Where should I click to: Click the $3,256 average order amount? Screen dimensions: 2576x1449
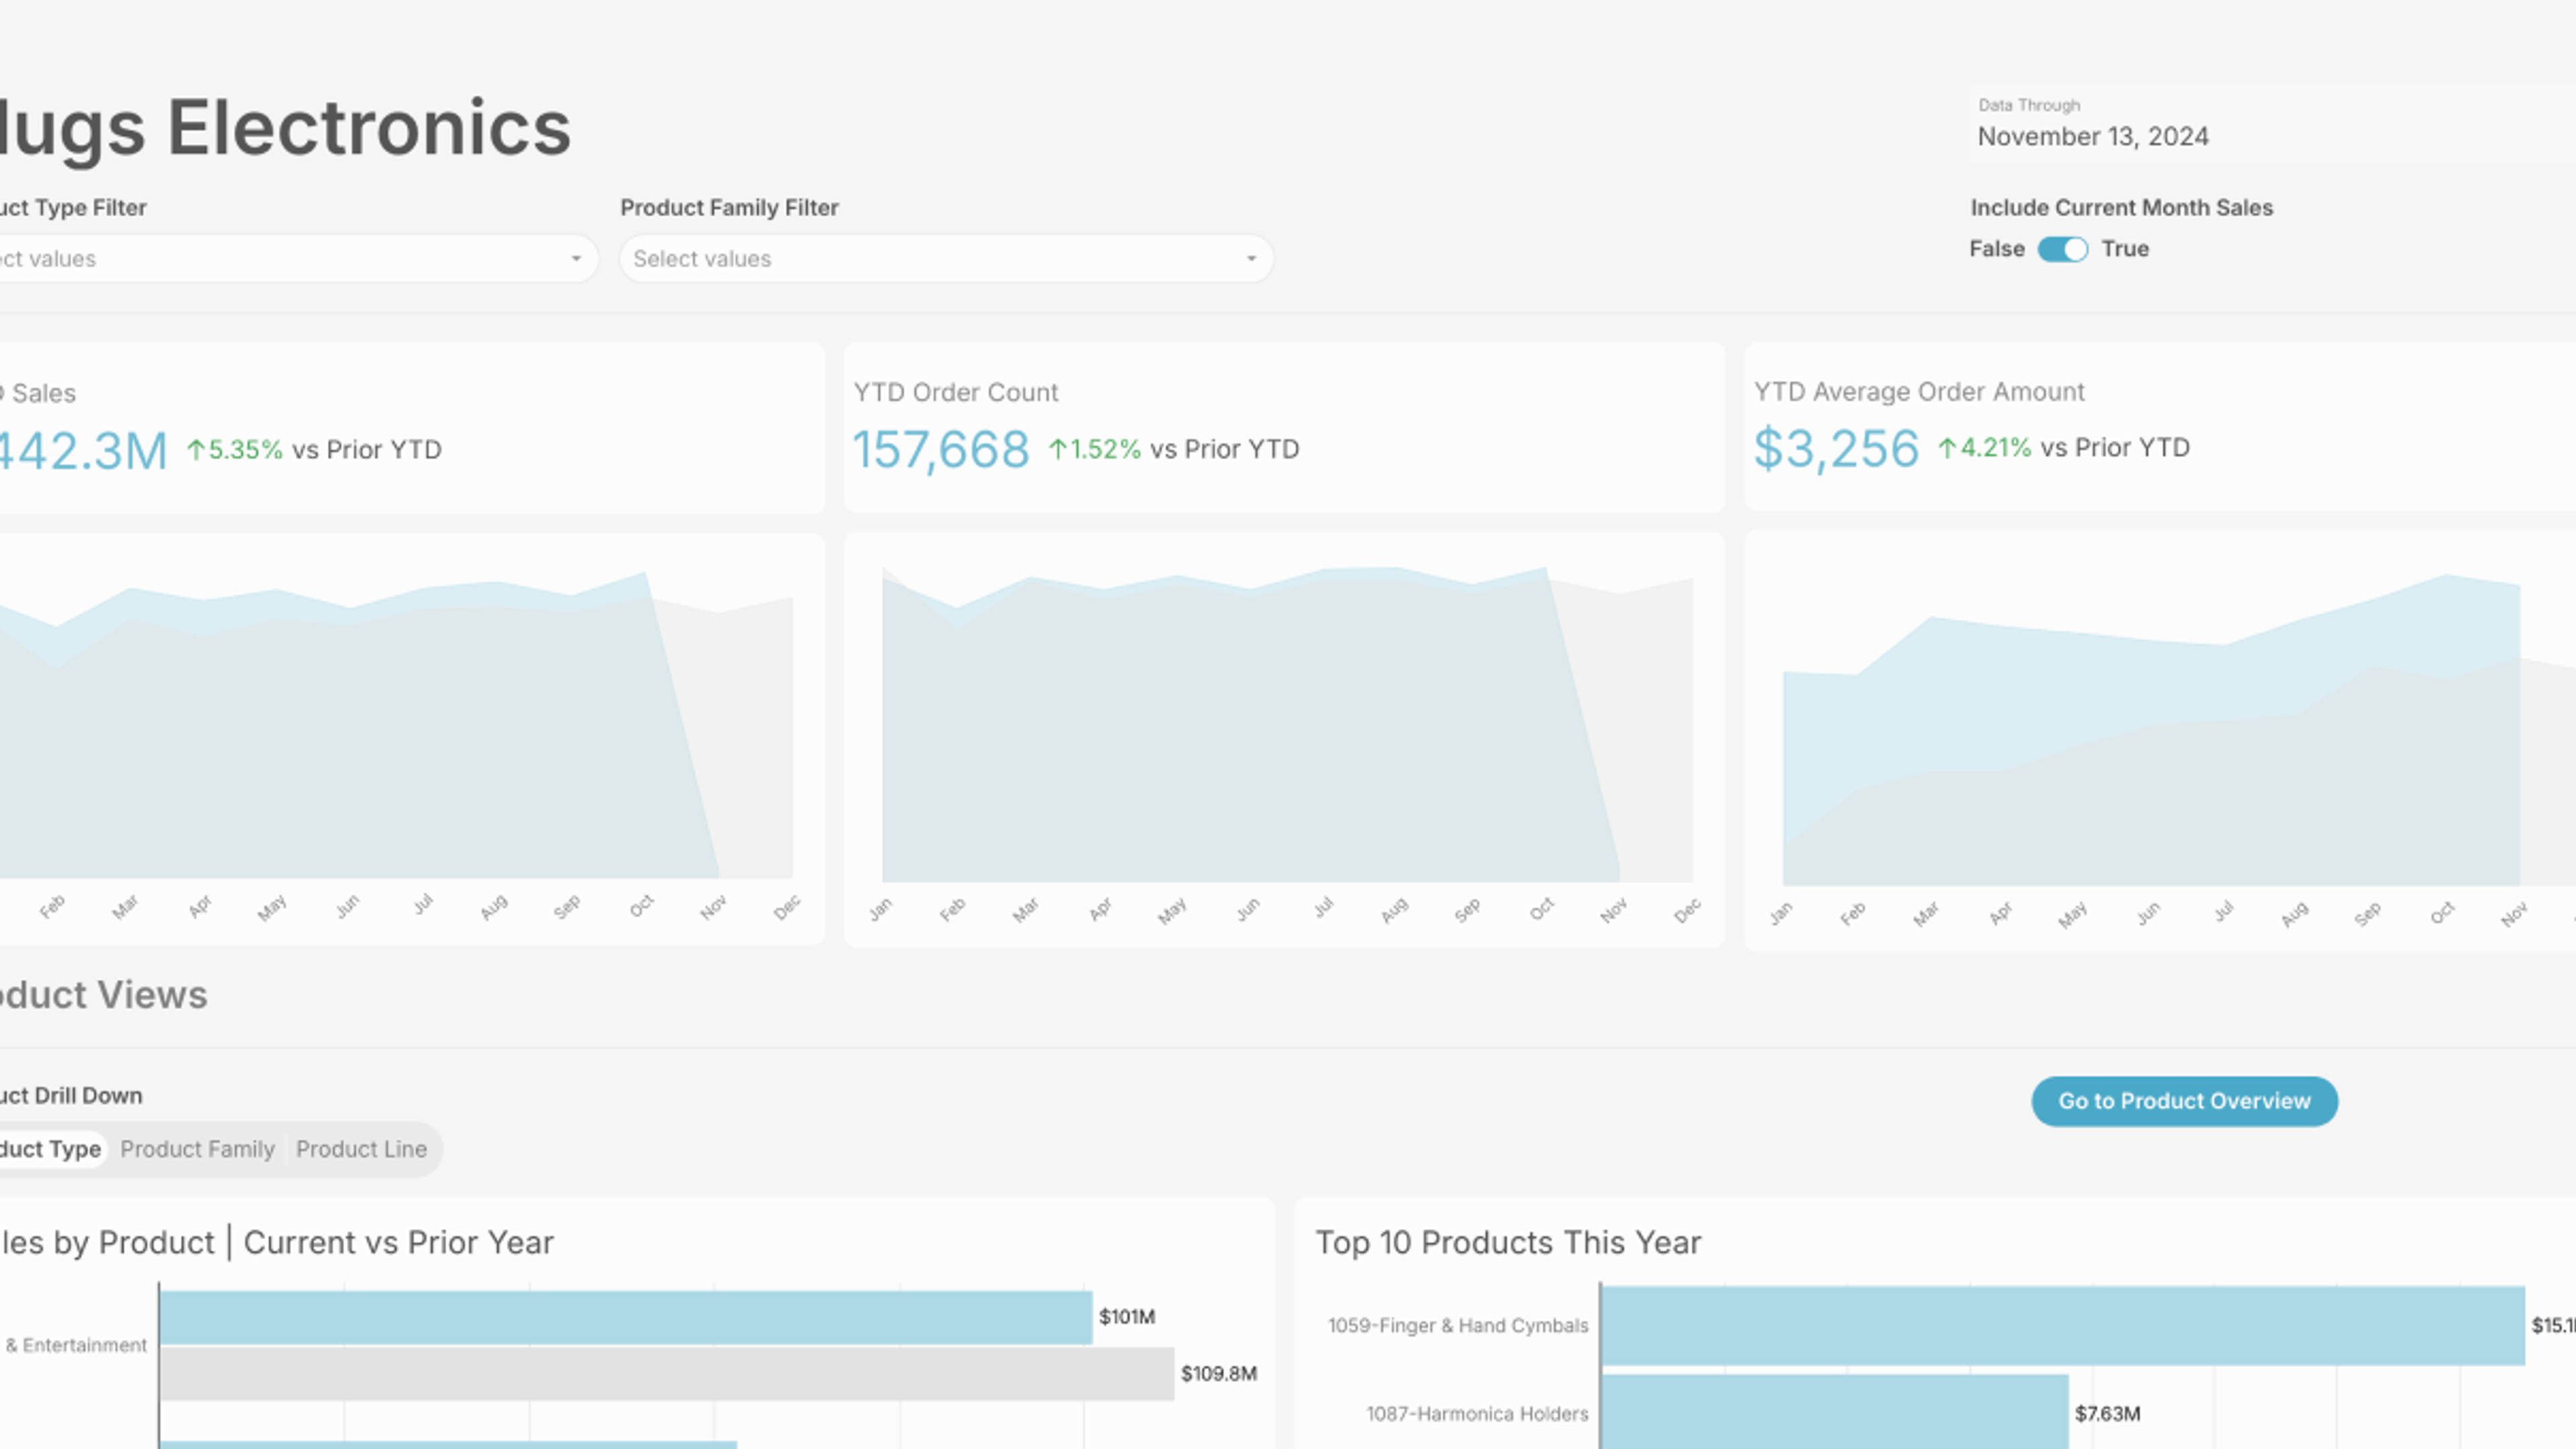pyautogui.click(x=1836, y=448)
